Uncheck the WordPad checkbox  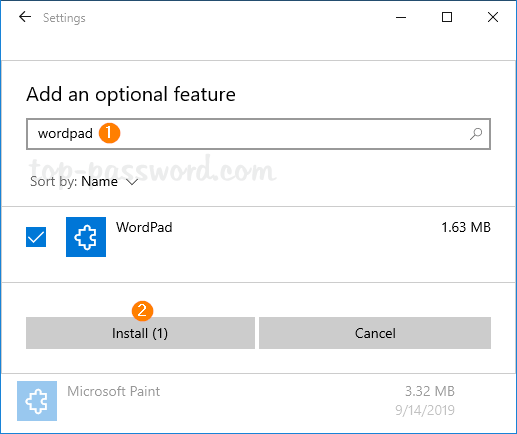pyautogui.click(x=36, y=237)
